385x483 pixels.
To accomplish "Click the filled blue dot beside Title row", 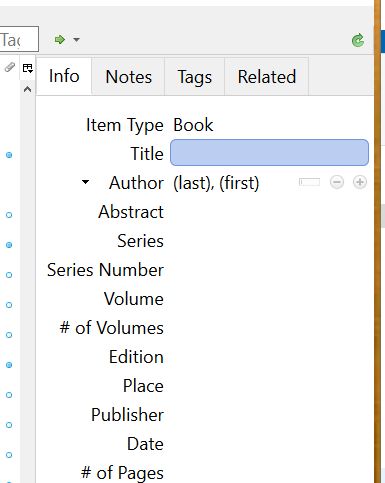I will point(9,155).
